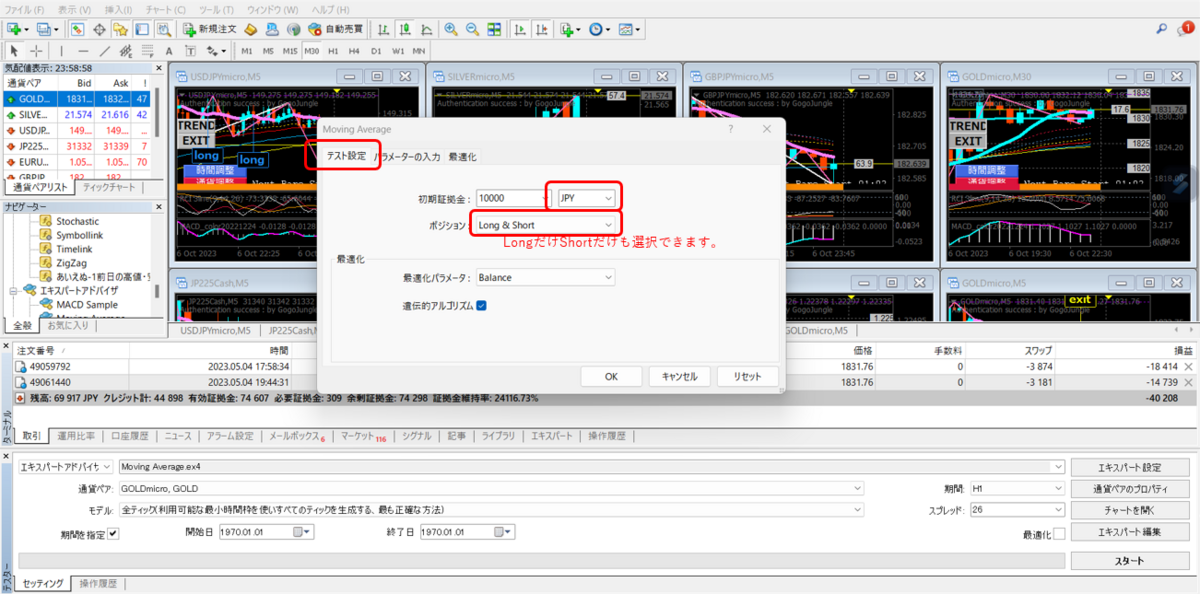The image size is (1200, 594).
Task: Switch to bar chart icon
Action: point(384,29)
